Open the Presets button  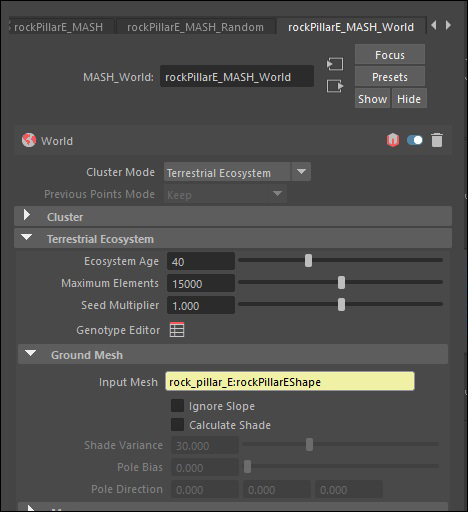click(390, 77)
